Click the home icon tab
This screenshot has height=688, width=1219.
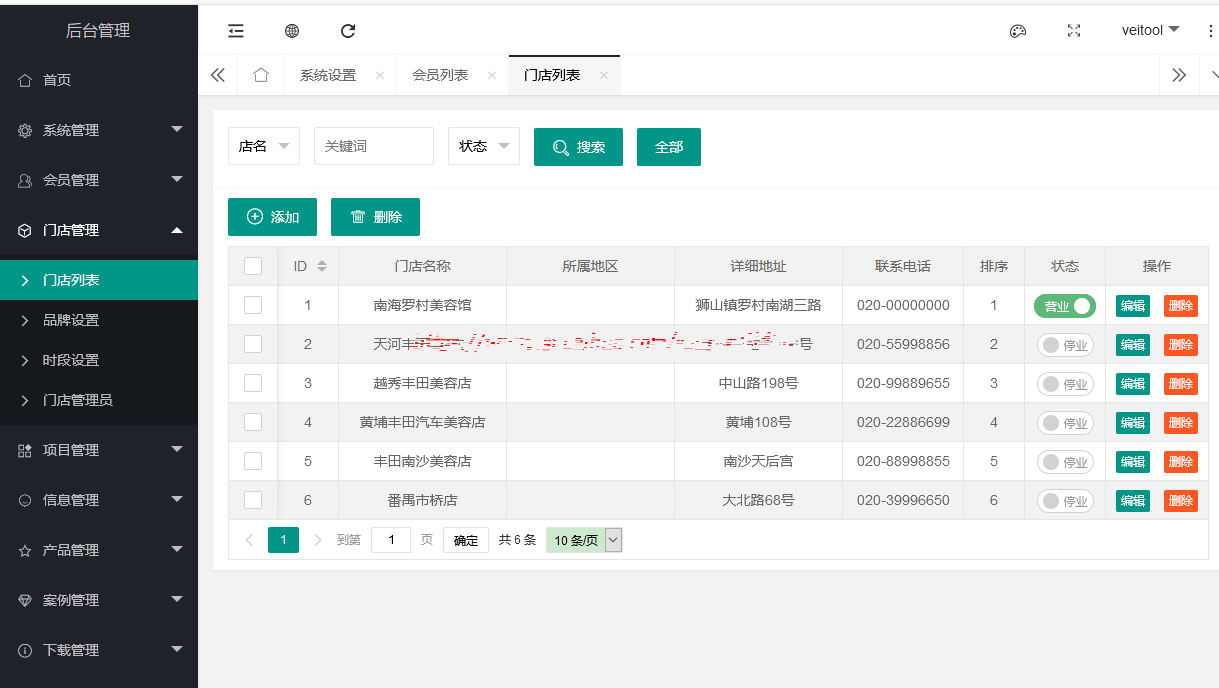pos(261,75)
